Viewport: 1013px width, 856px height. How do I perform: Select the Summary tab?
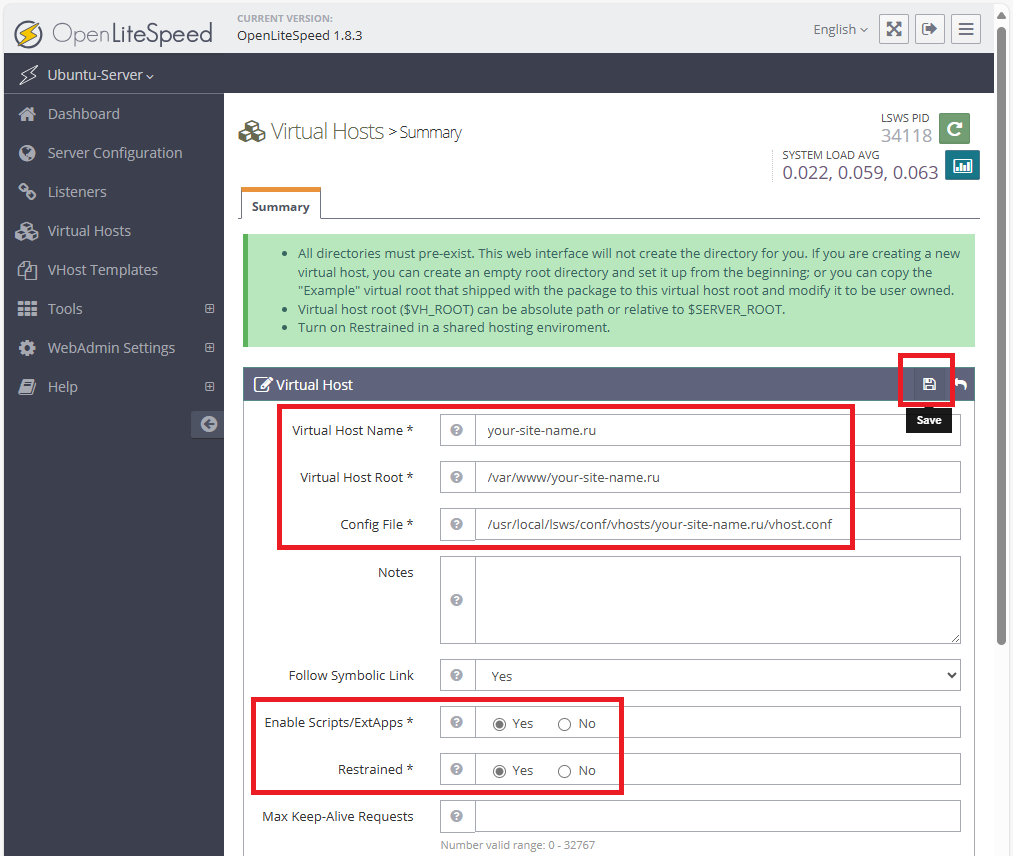point(280,205)
